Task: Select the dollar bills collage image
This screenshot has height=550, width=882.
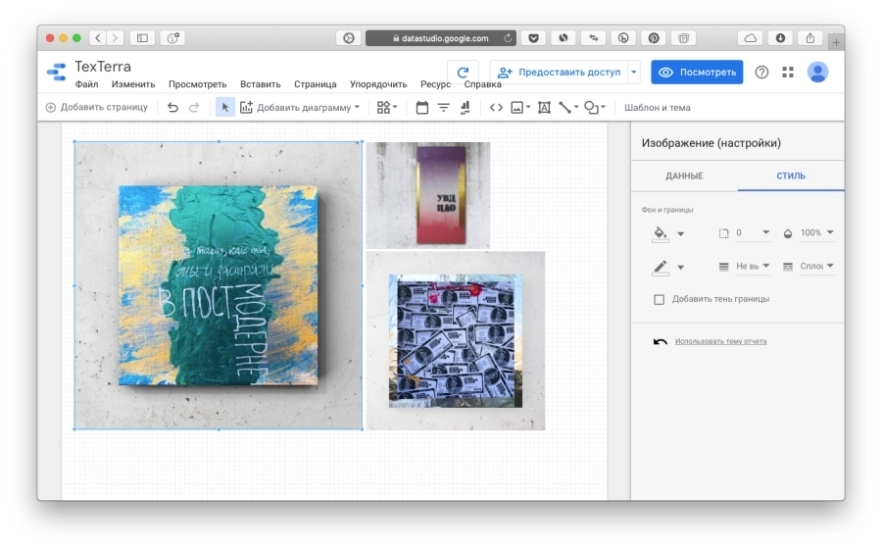Action: (x=456, y=341)
